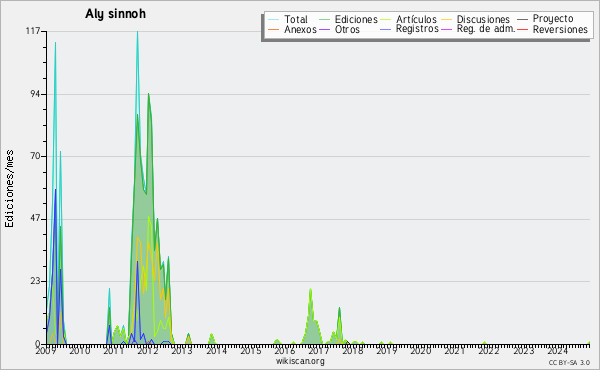Screen dimensions: 600x370
Task: Click the x-axis year 2019
Action: coord(386,351)
